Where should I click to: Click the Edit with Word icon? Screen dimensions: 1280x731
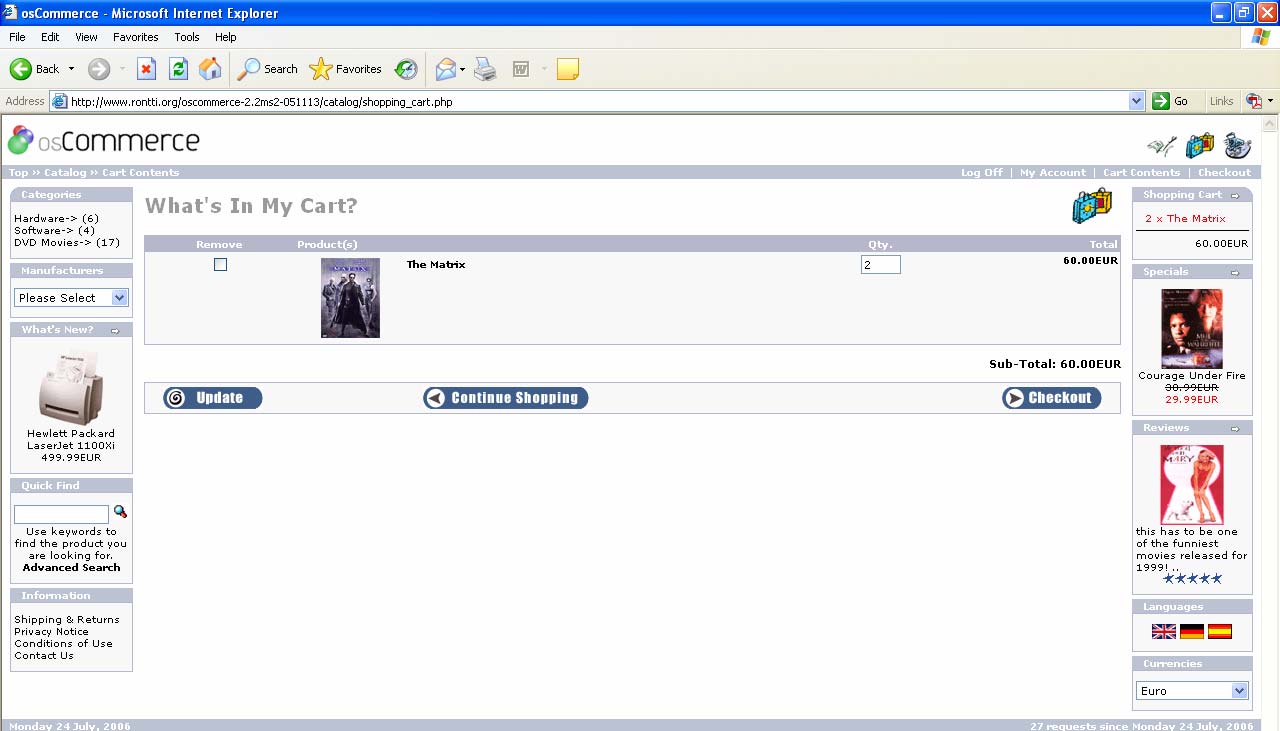tap(521, 69)
